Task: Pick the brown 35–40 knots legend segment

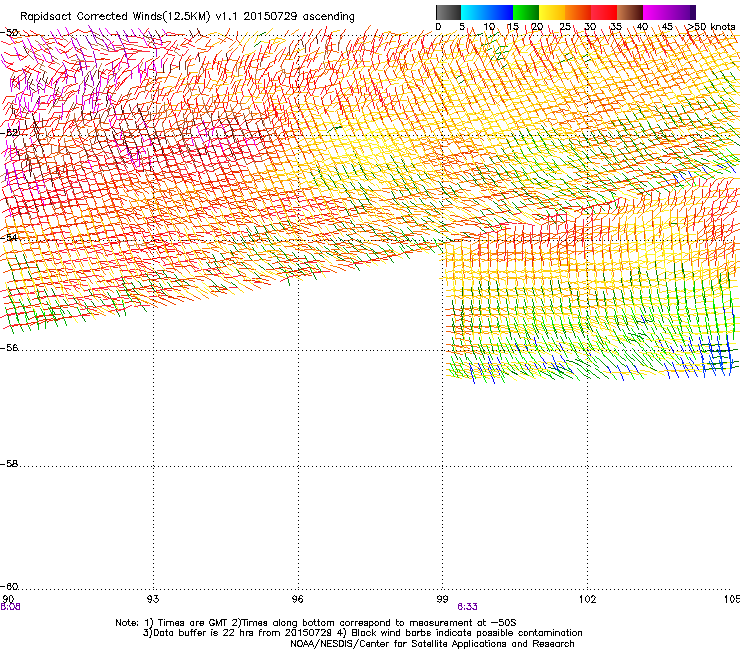Action: coord(630,12)
